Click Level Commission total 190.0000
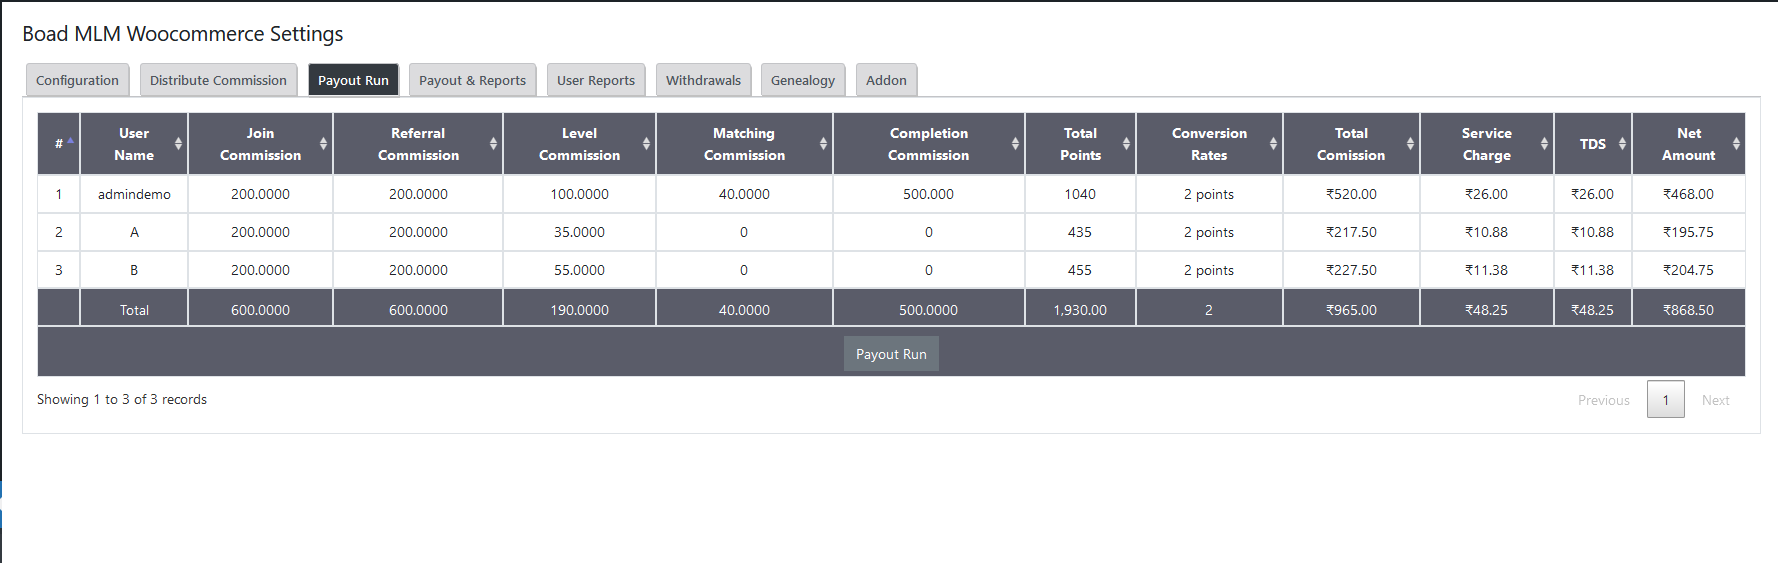 [579, 310]
